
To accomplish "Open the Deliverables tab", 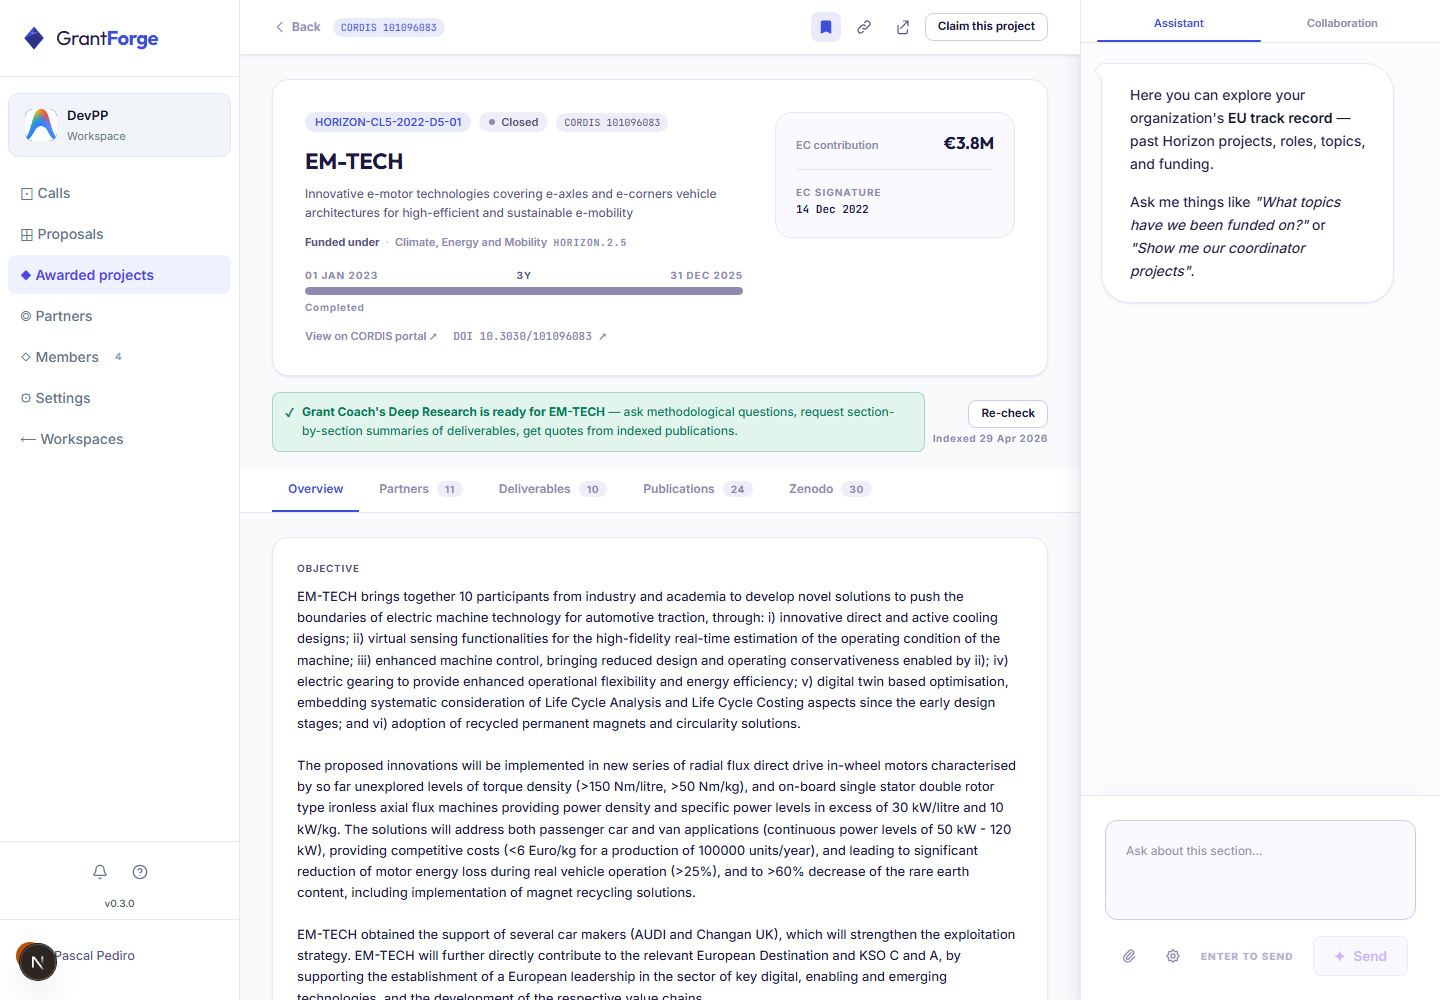I will pos(552,489).
